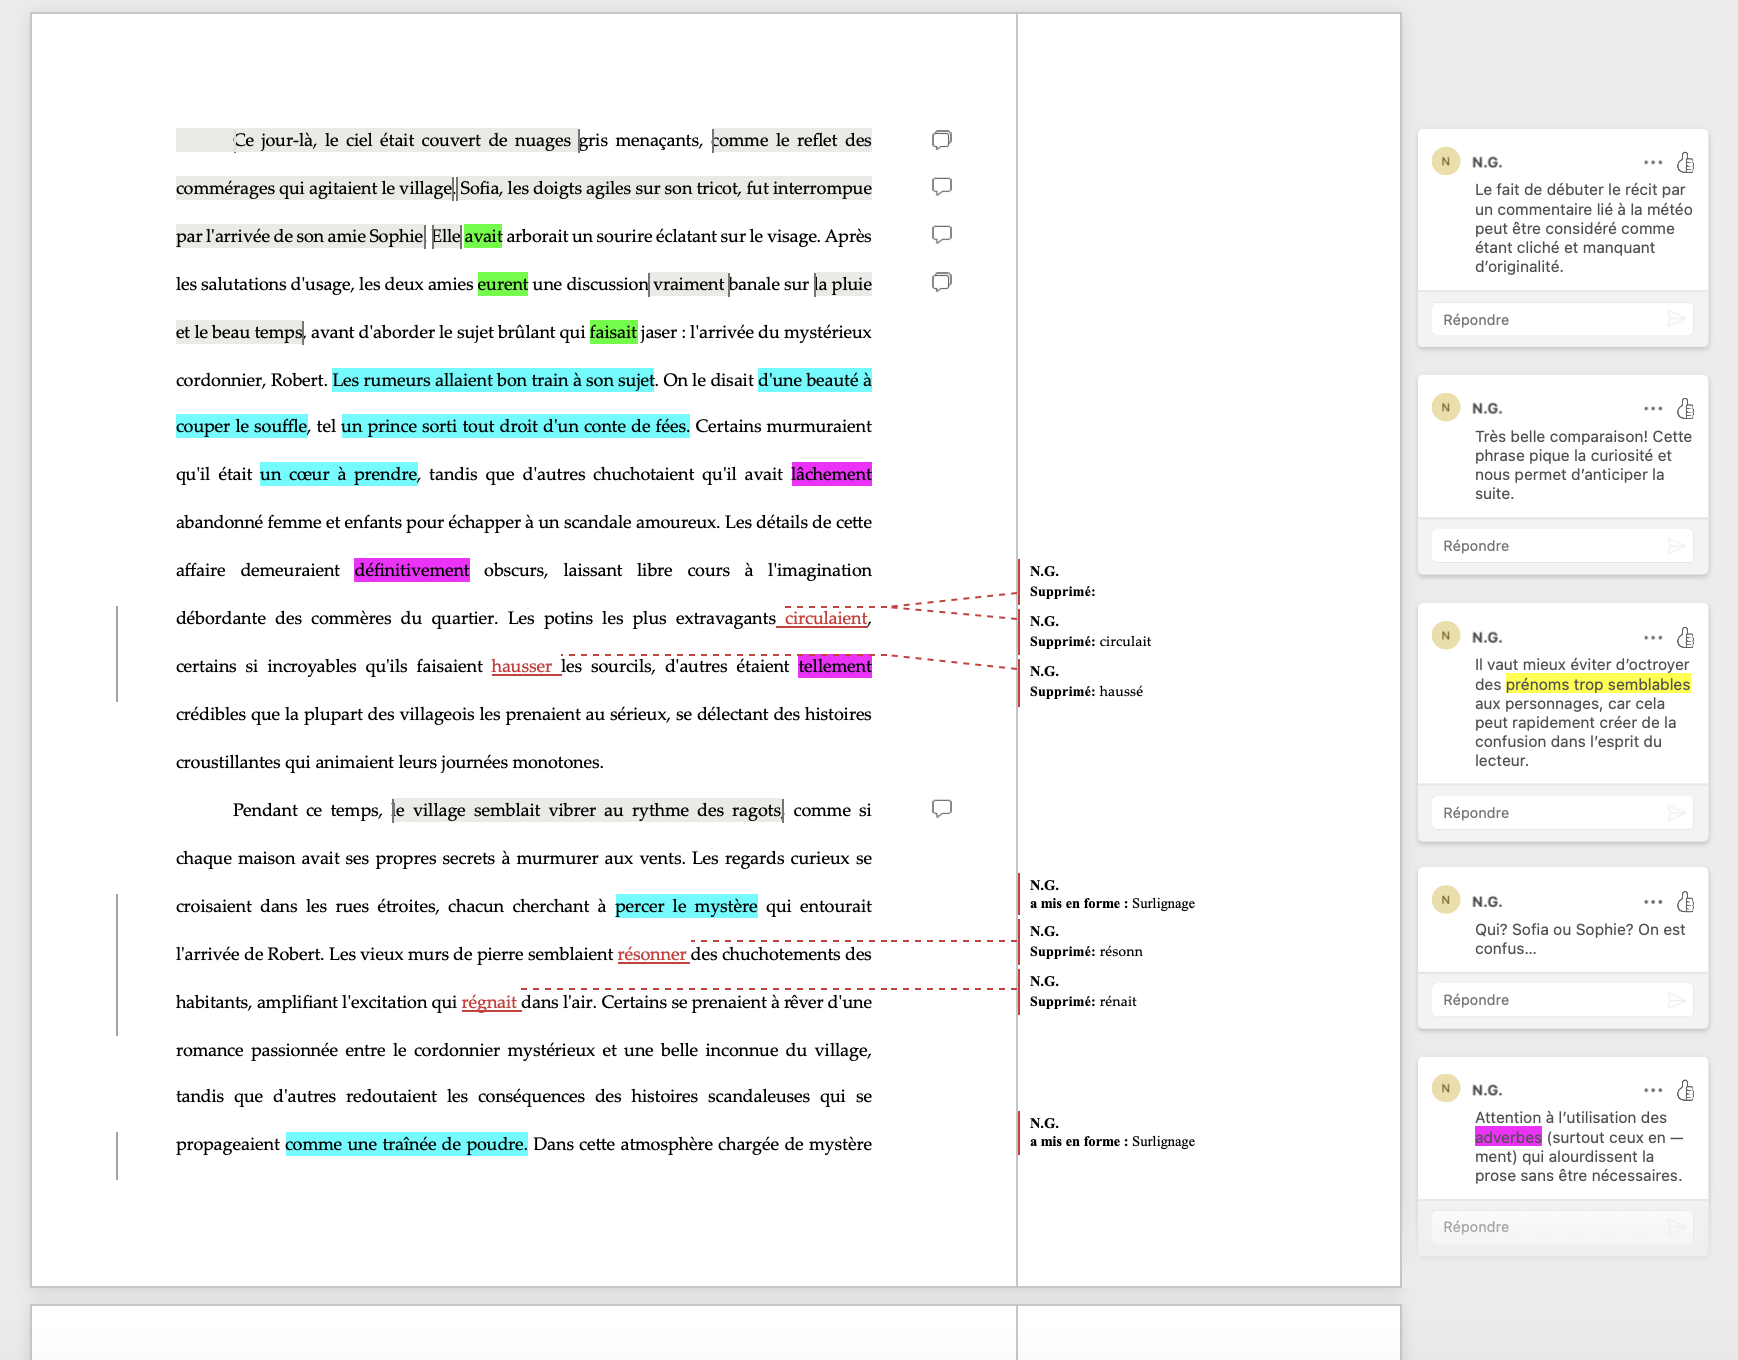The height and width of the screenshot is (1360, 1738).
Task: Click the comment bubble beside the 'Pendant ce temps' paragraph
Action: (942, 809)
